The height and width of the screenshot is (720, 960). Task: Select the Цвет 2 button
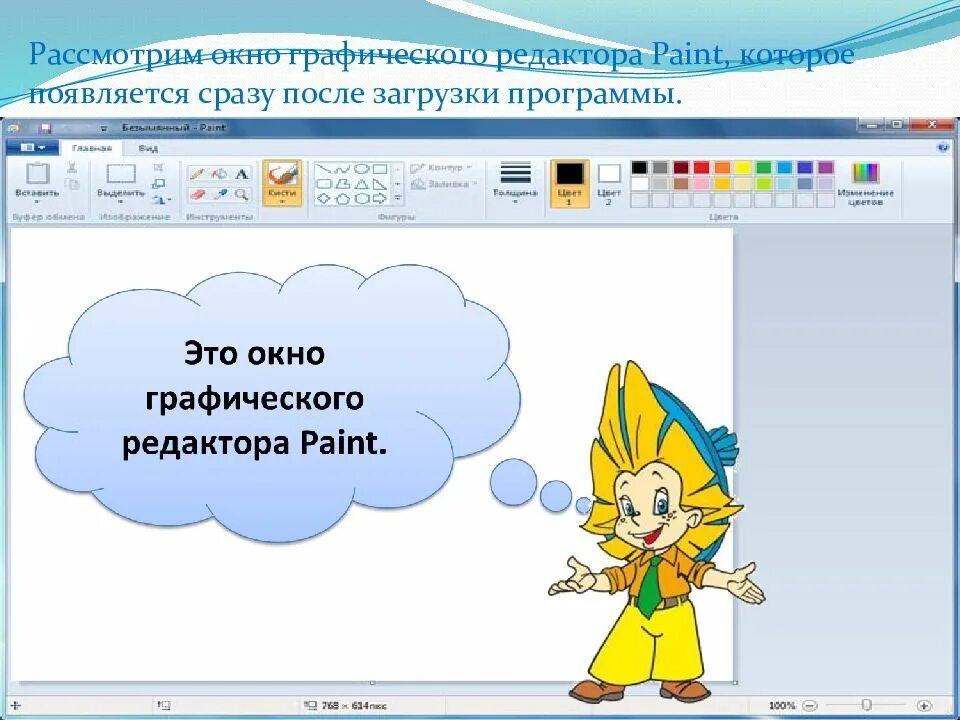pos(609,183)
